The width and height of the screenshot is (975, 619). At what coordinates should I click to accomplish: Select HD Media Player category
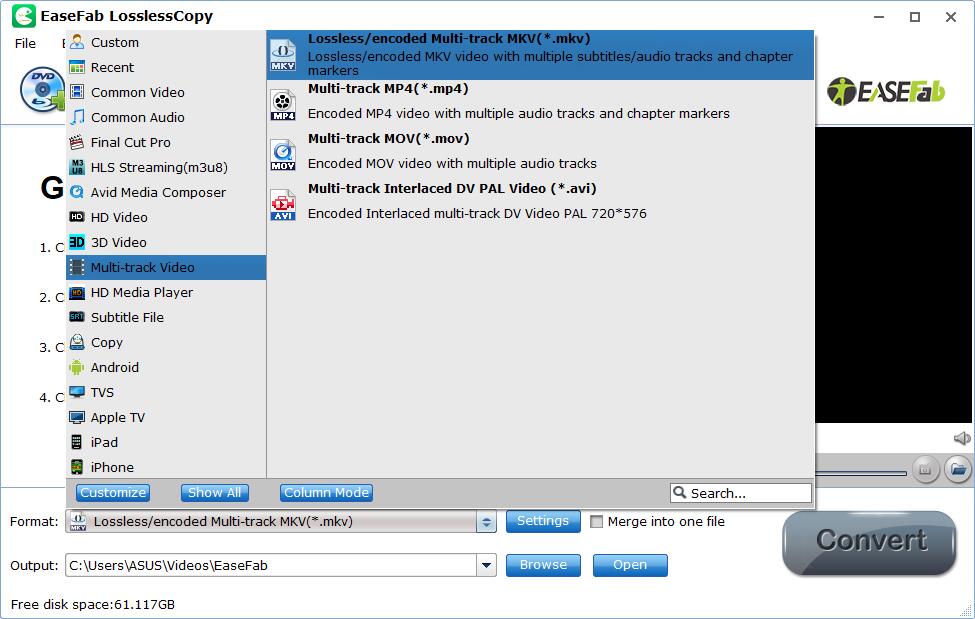tap(166, 292)
